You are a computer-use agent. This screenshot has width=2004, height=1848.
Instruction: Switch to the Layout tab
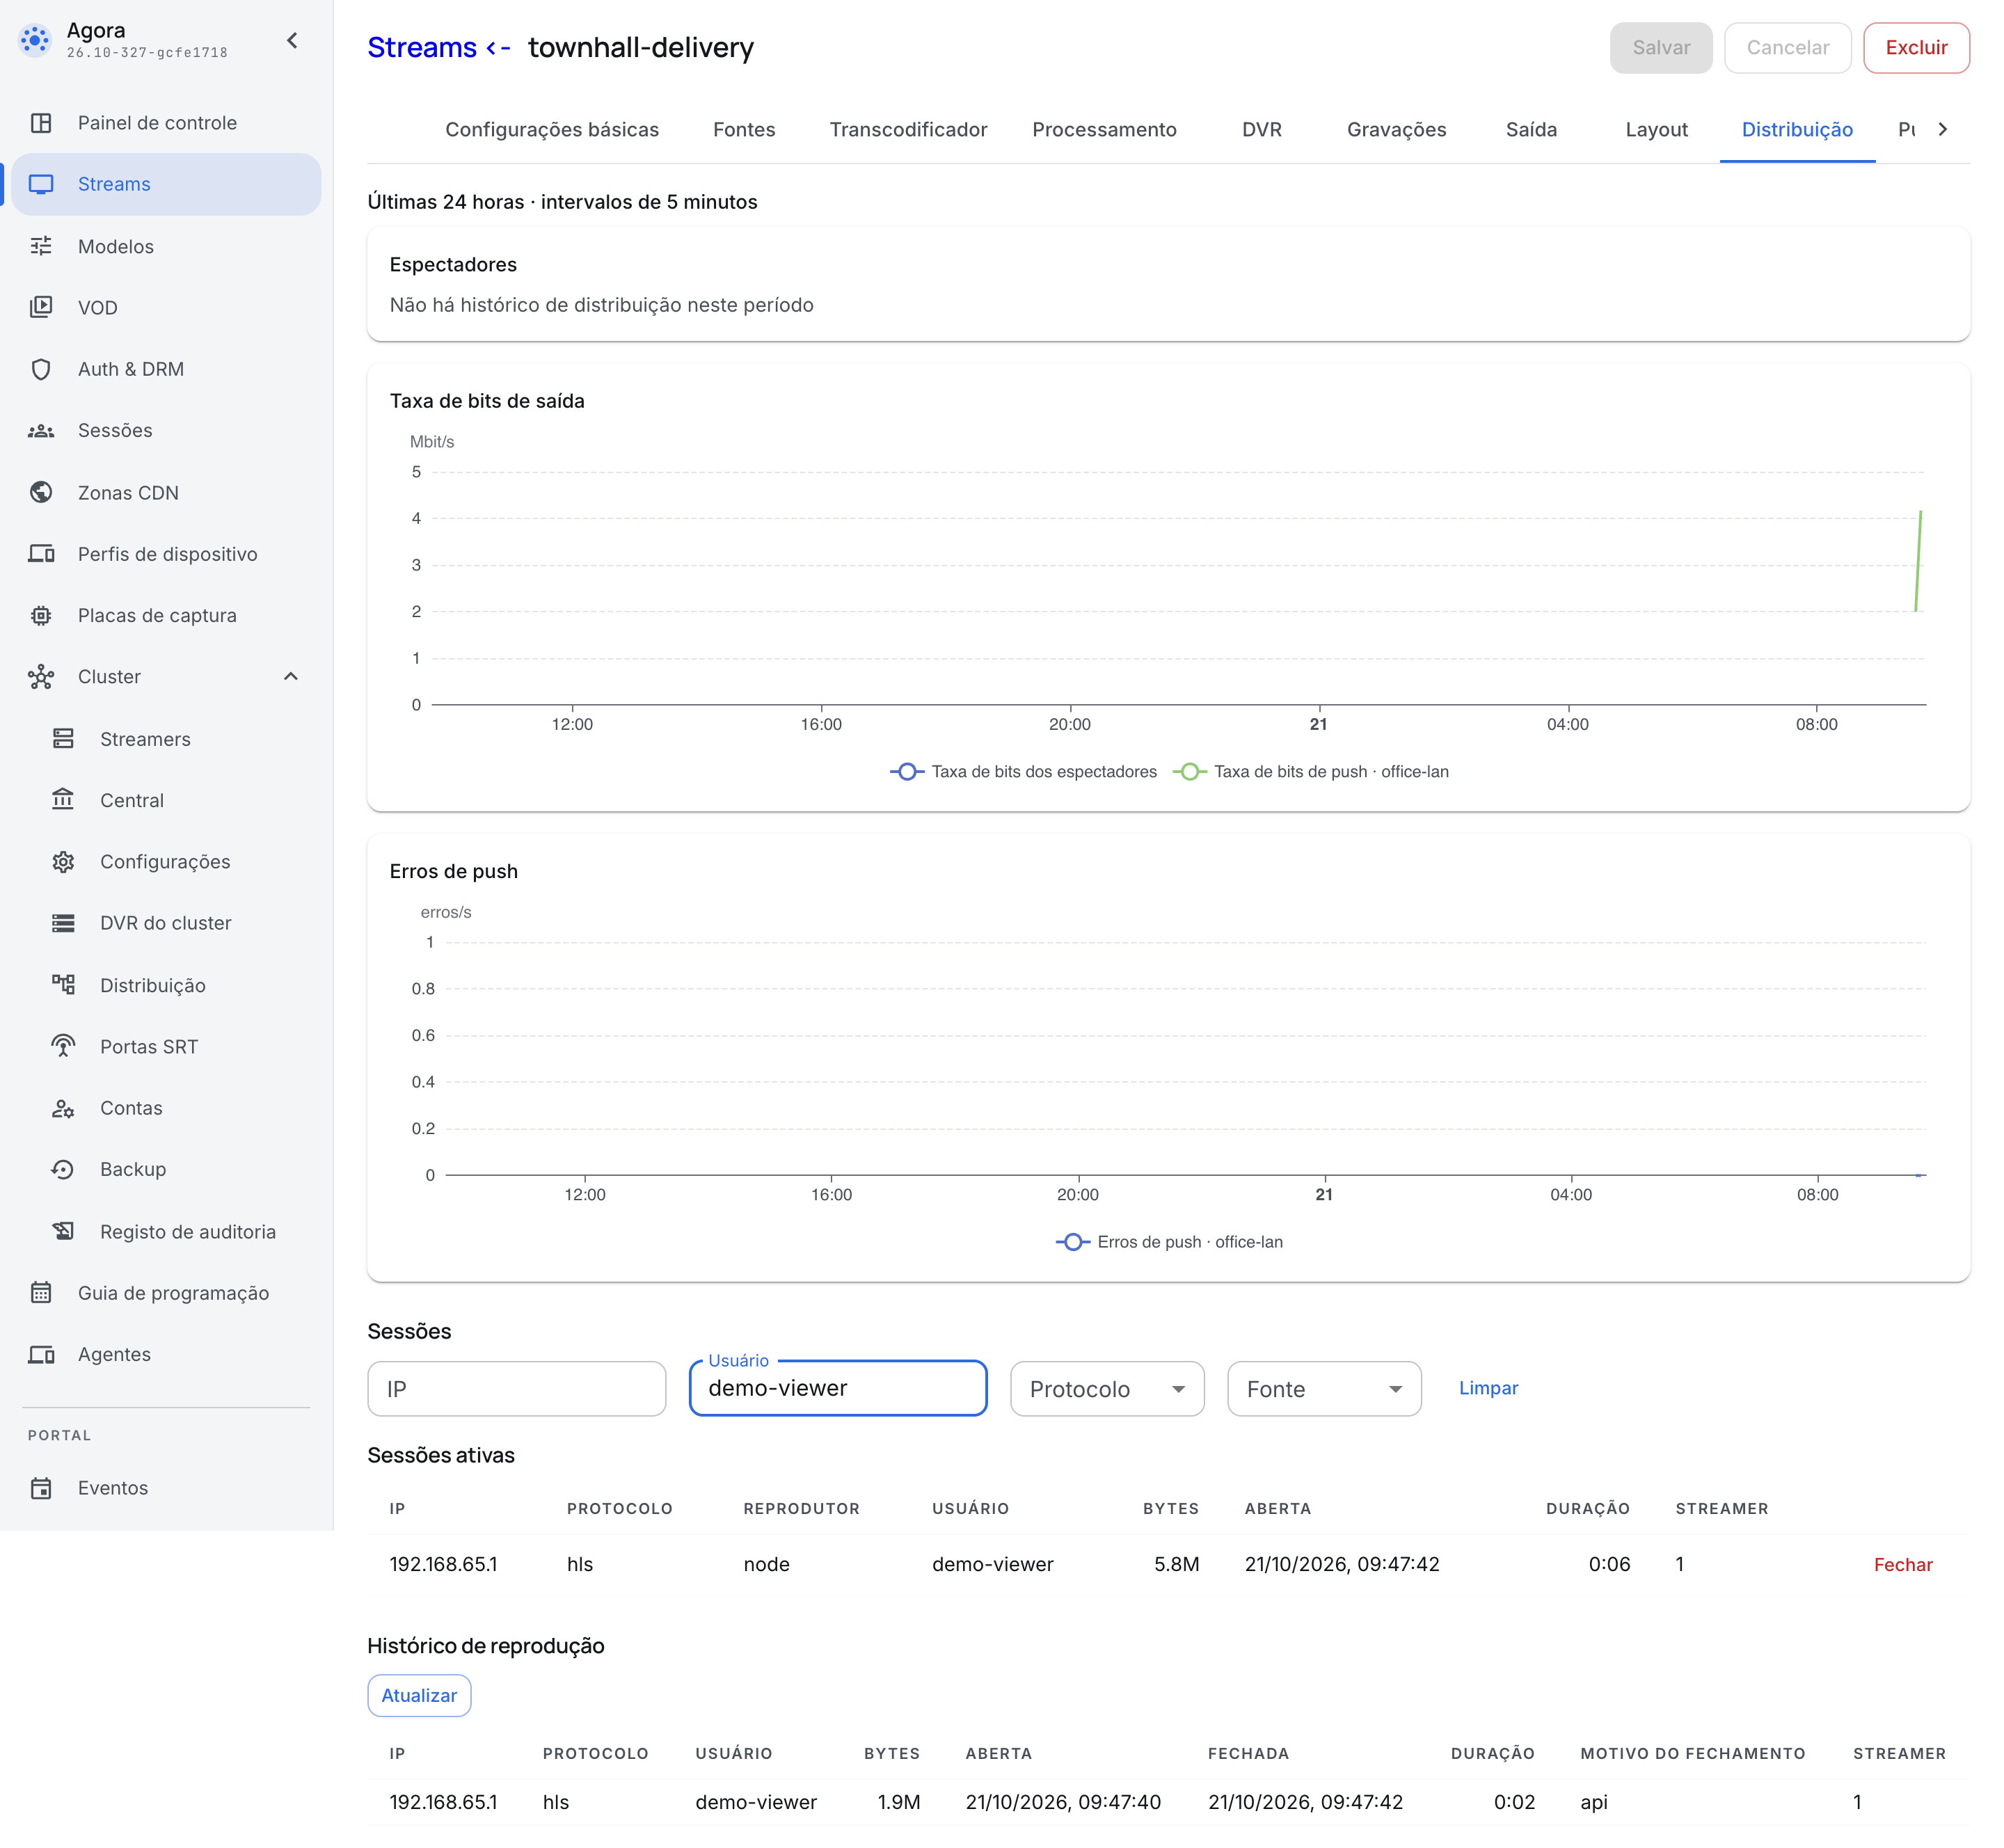click(1656, 129)
